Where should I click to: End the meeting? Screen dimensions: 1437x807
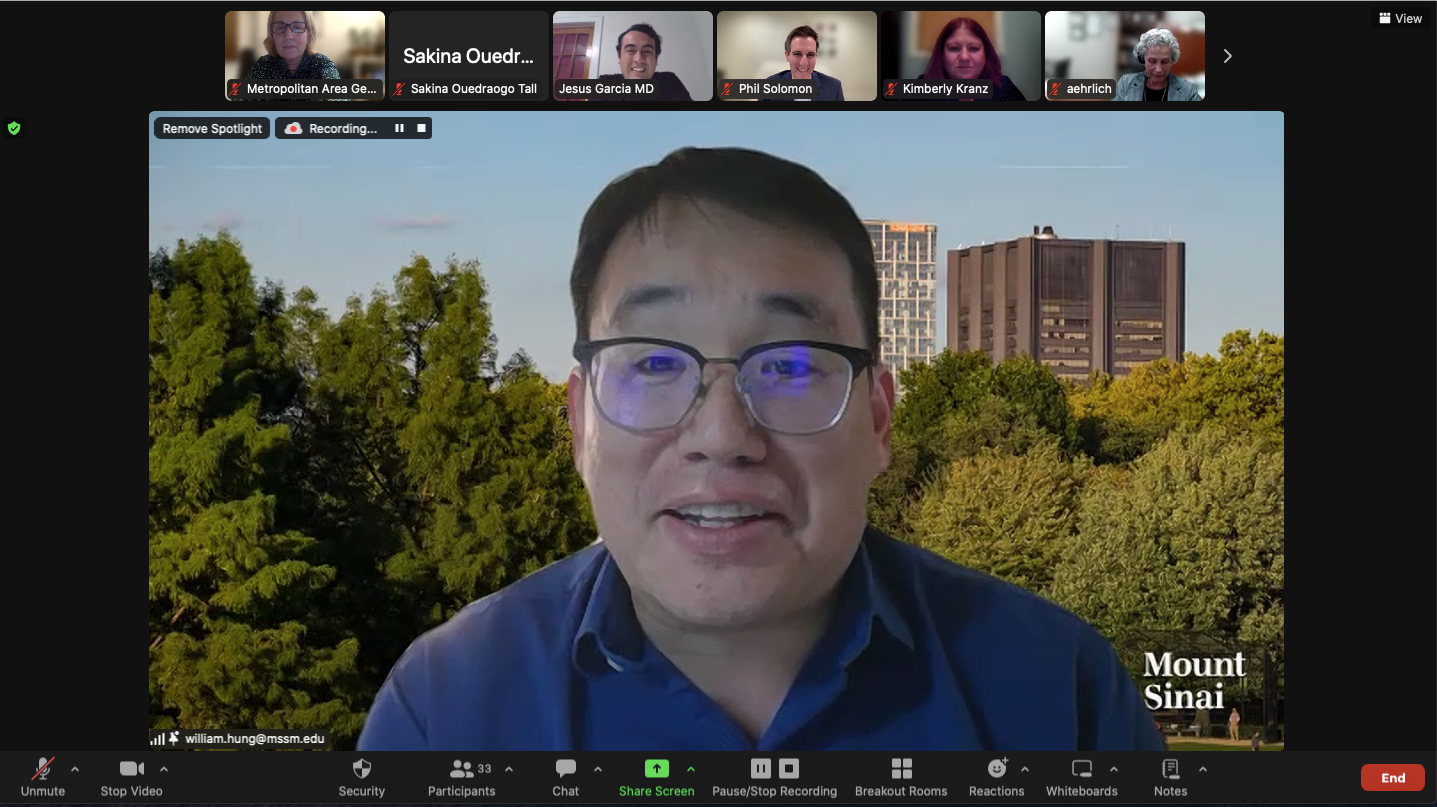(x=1393, y=778)
